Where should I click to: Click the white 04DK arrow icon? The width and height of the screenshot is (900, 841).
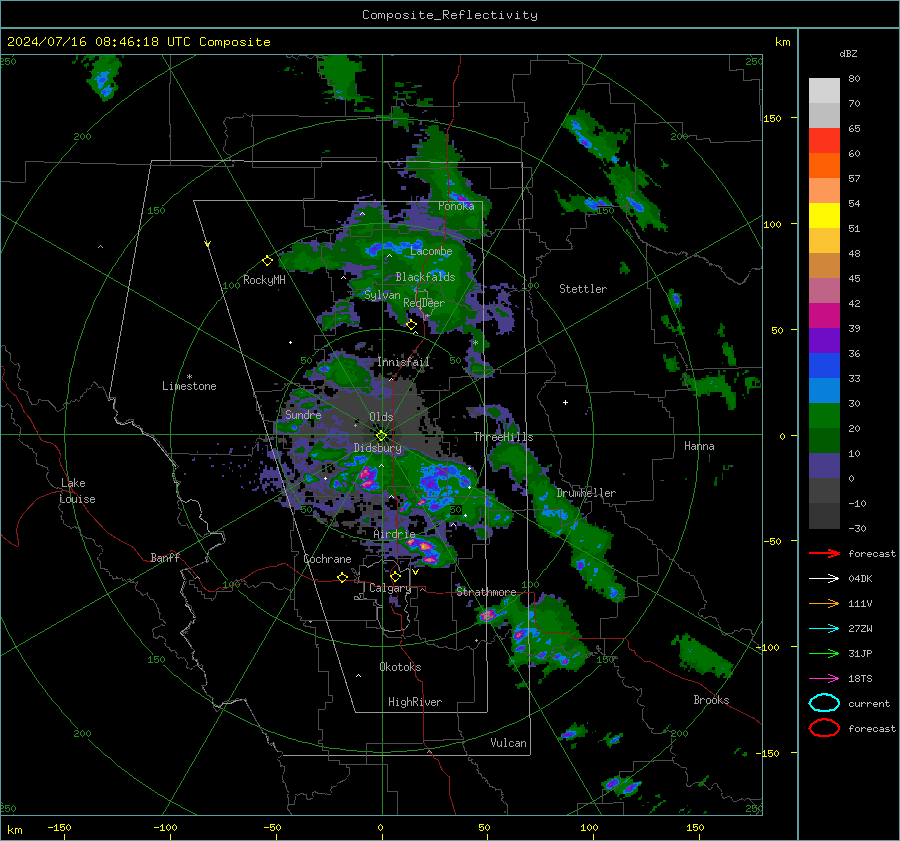point(824,579)
